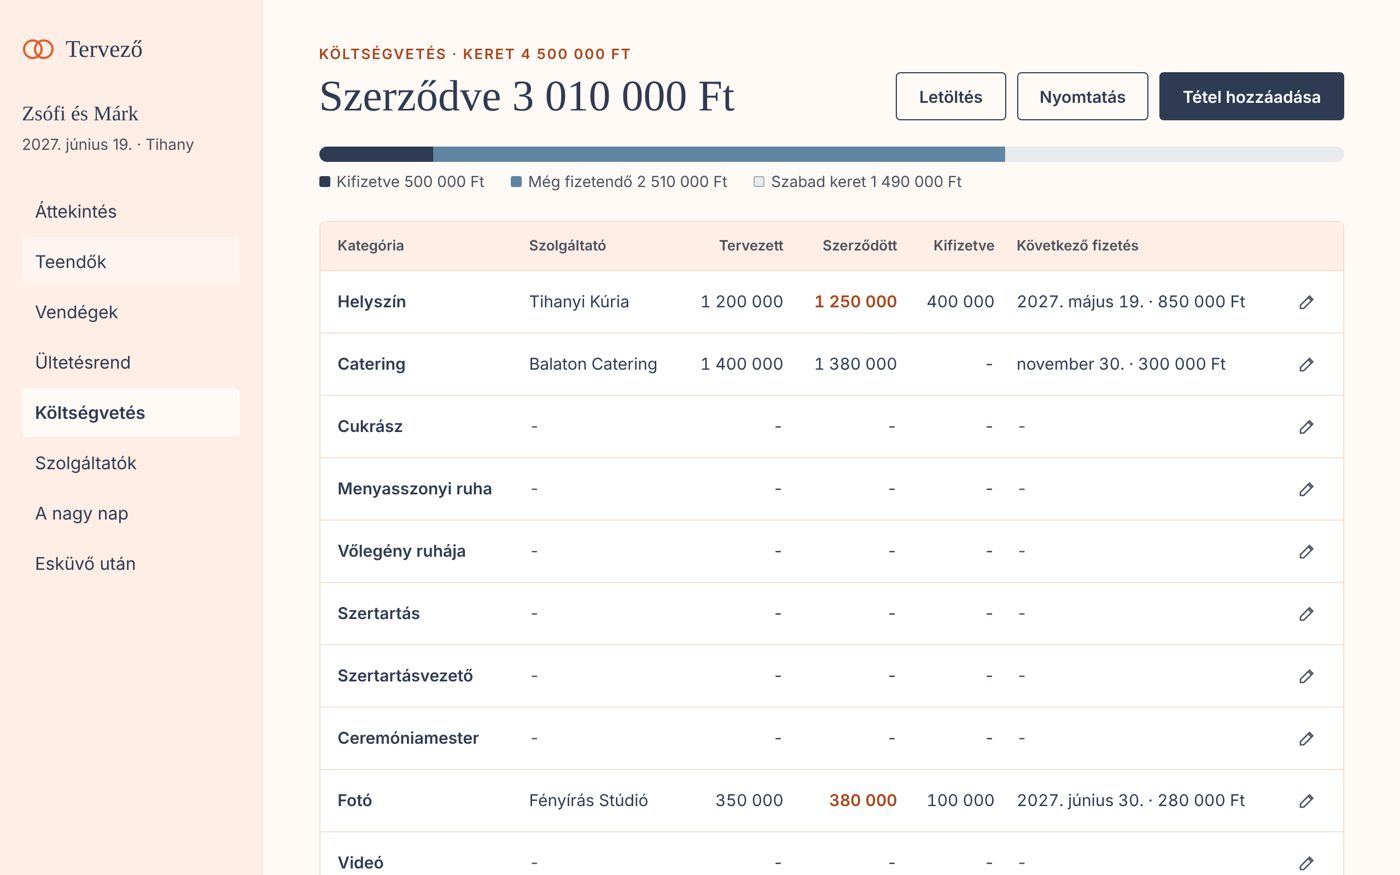Navigate to Ültetésrend
The width and height of the screenshot is (1400, 875).
[x=130, y=362]
